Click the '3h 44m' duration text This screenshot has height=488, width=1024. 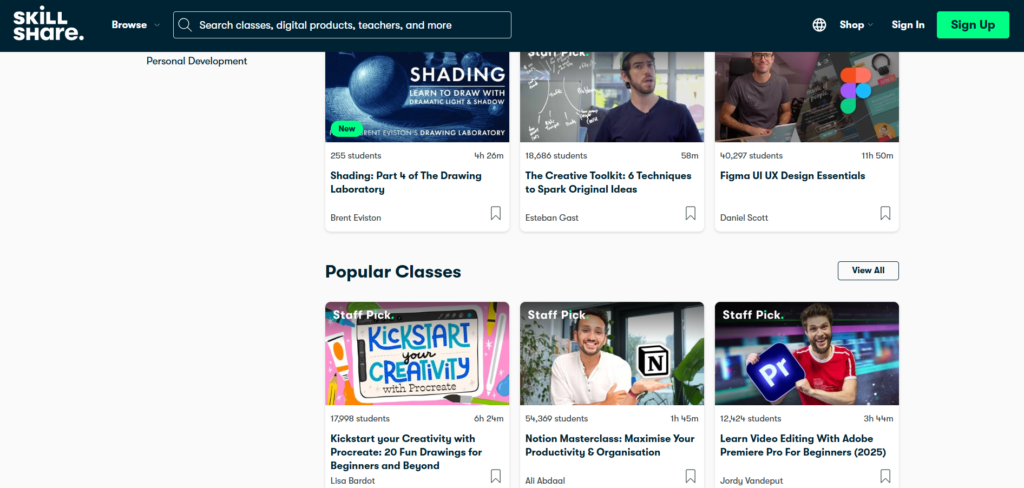[878, 418]
